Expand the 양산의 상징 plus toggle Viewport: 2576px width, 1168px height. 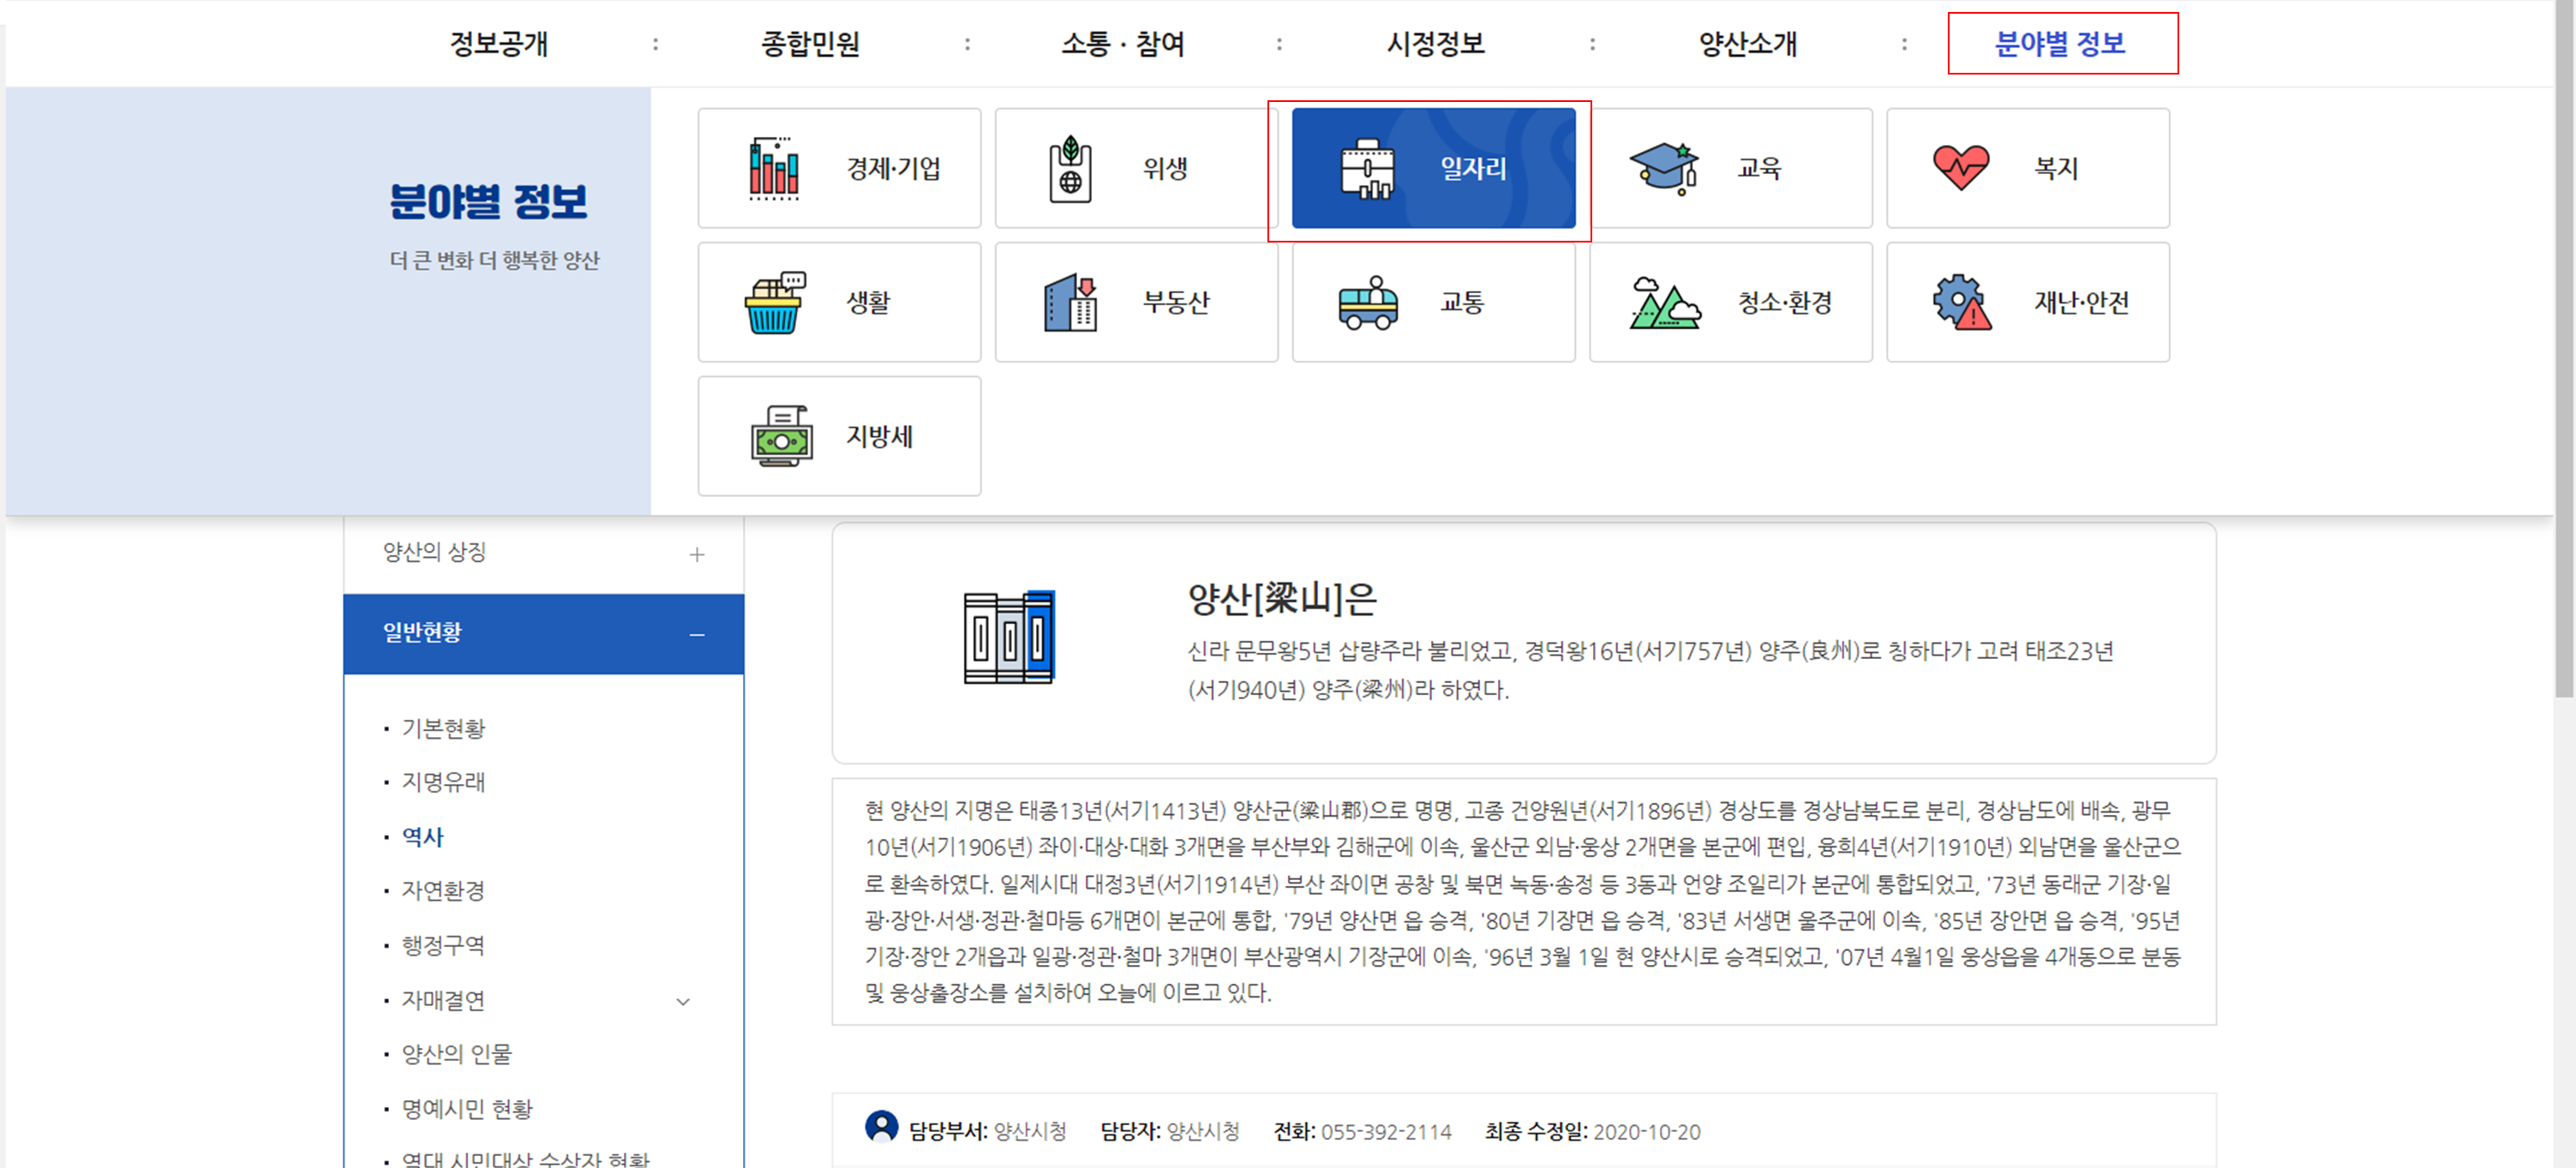(x=697, y=554)
